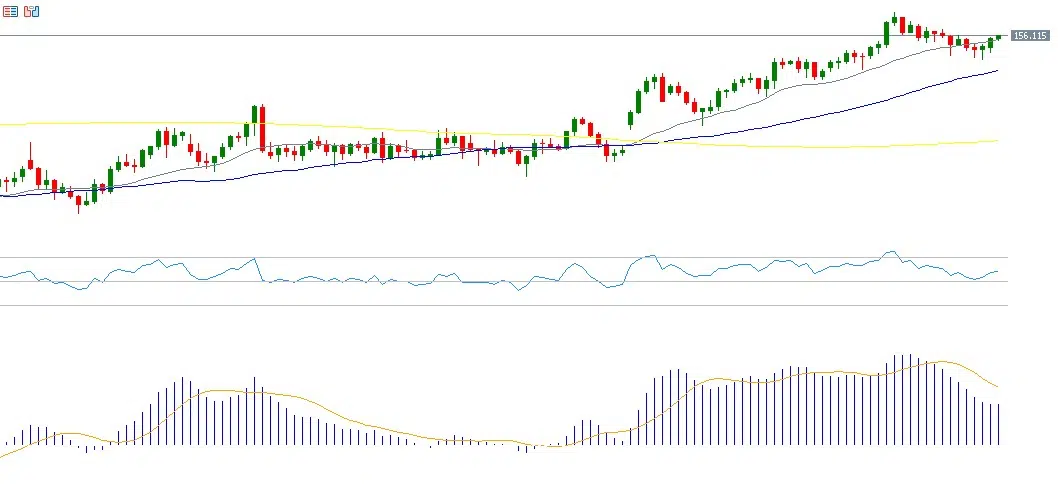Click the 156.115 current price label

1029,36
